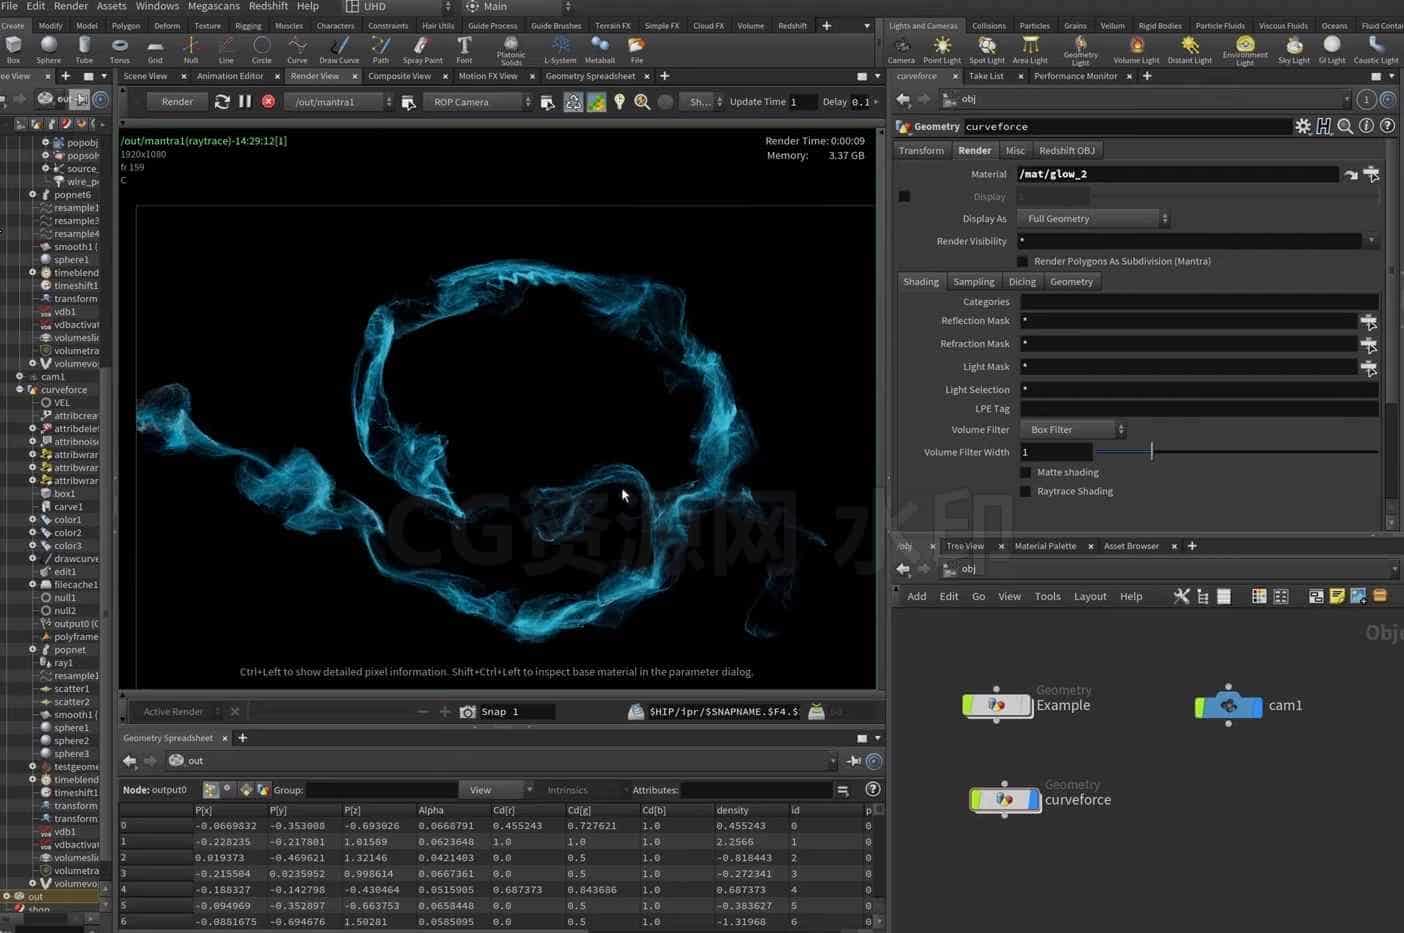
Task: Add an Area Light from the shelf
Action: pos(1030,50)
